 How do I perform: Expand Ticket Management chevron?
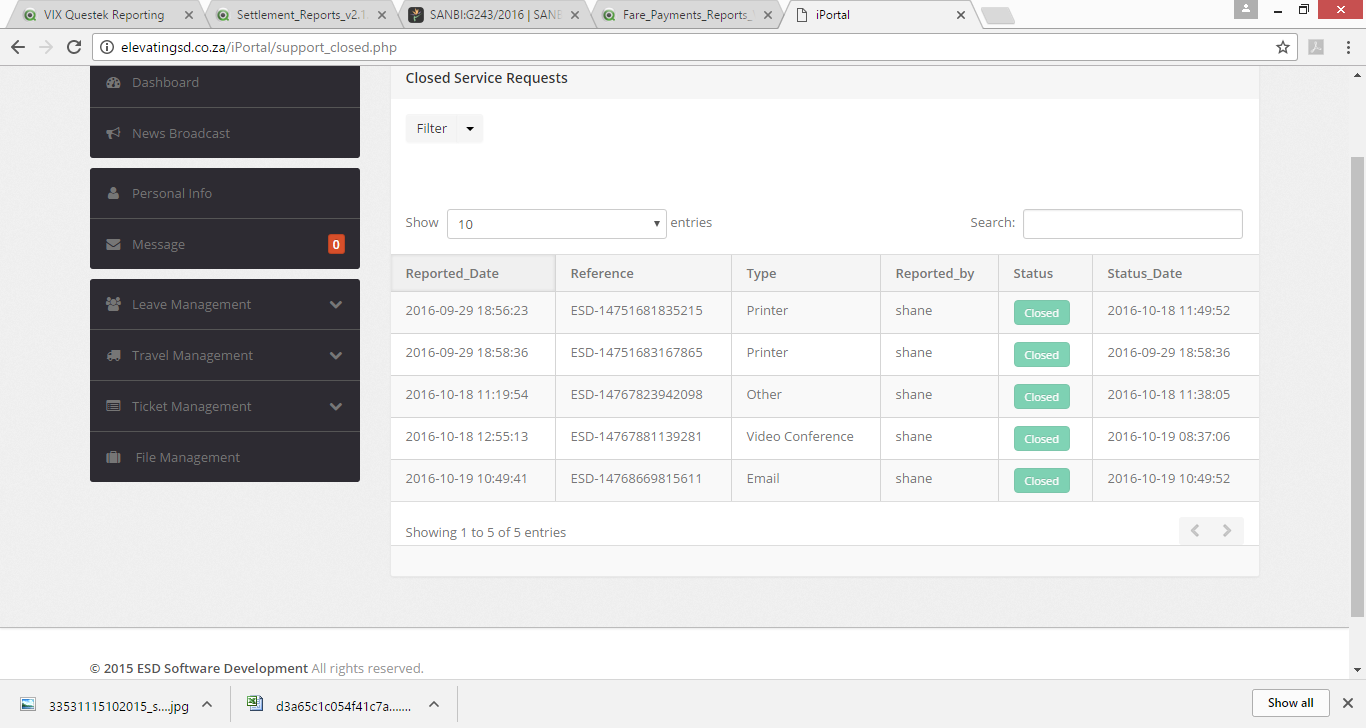335,407
